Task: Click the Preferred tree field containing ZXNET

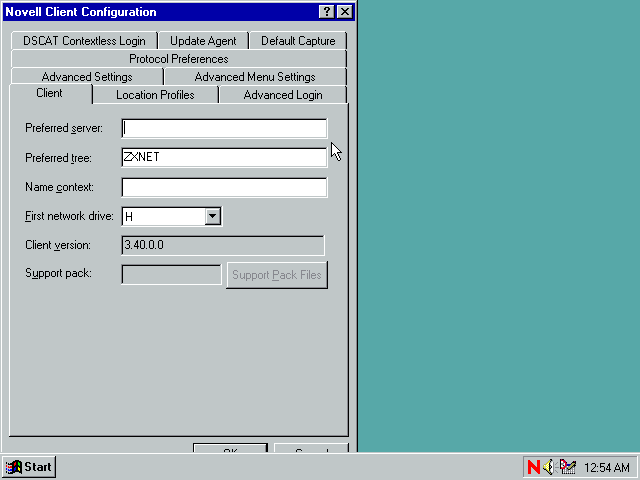Action: [x=224, y=158]
